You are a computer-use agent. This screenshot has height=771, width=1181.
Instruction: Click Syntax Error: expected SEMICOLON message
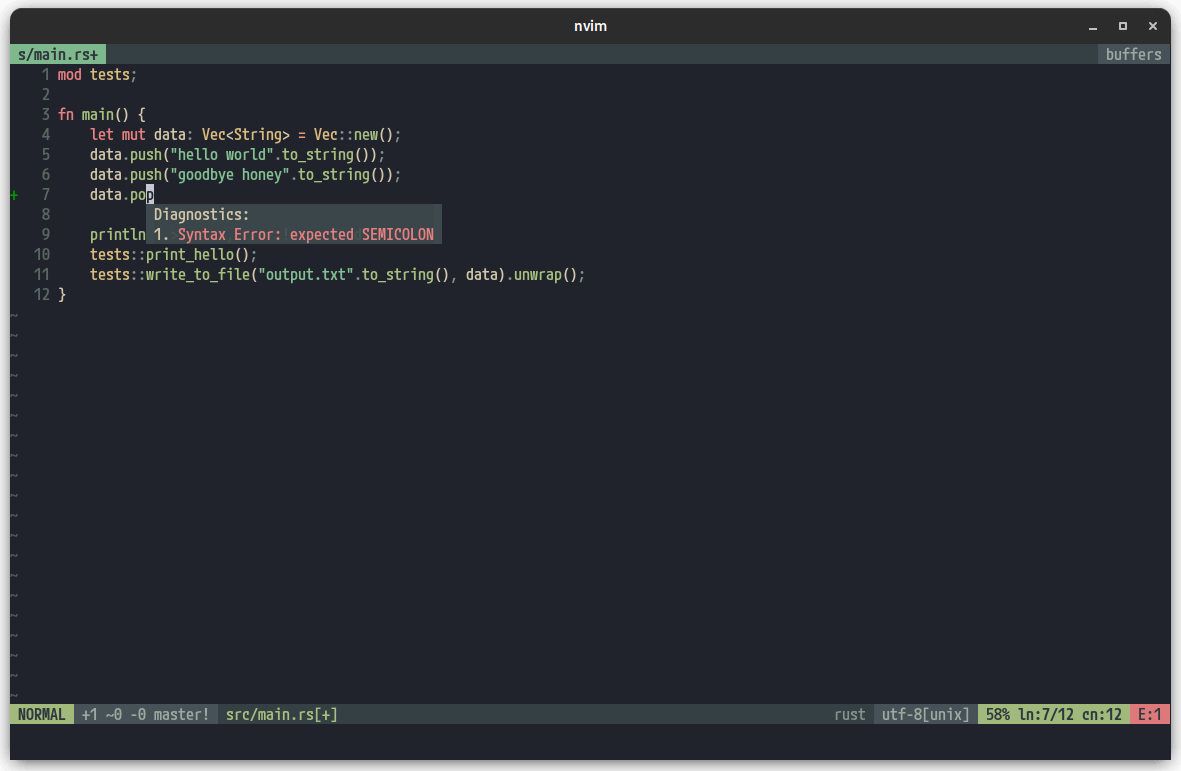[306, 235]
